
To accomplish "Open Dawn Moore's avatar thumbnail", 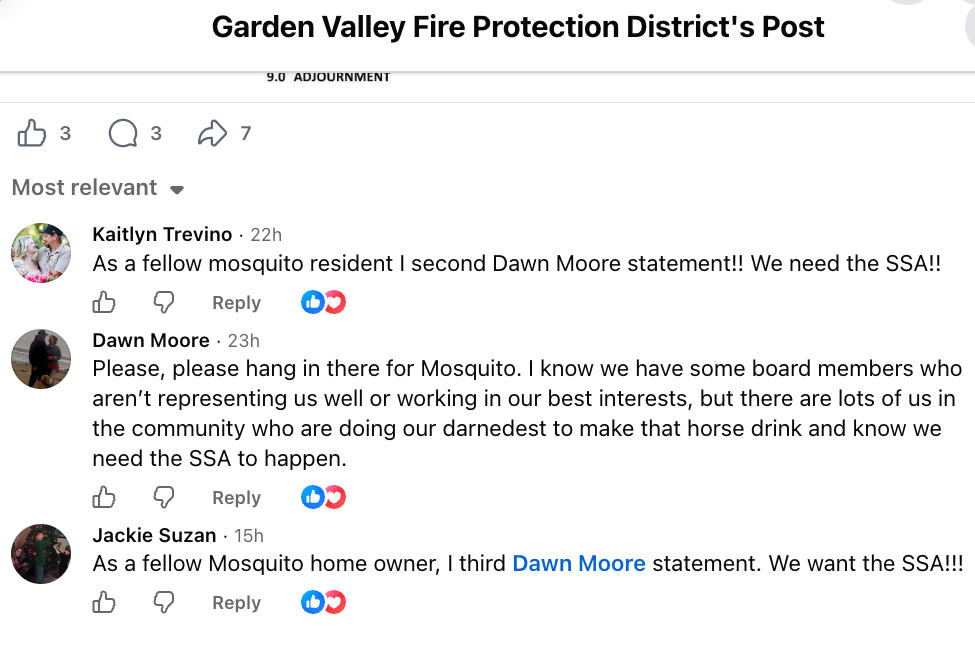I will [x=41, y=359].
